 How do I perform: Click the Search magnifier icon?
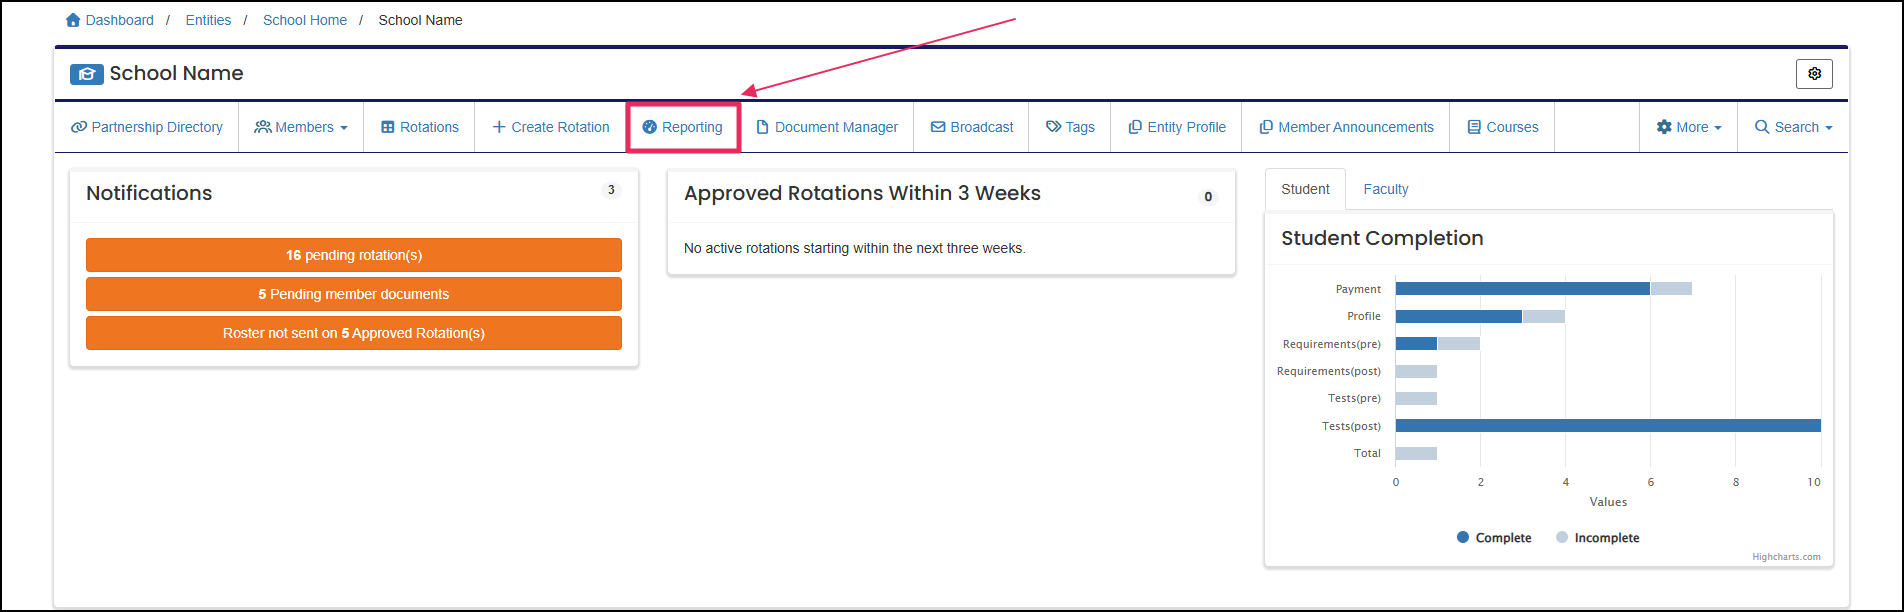click(x=1762, y=127)
